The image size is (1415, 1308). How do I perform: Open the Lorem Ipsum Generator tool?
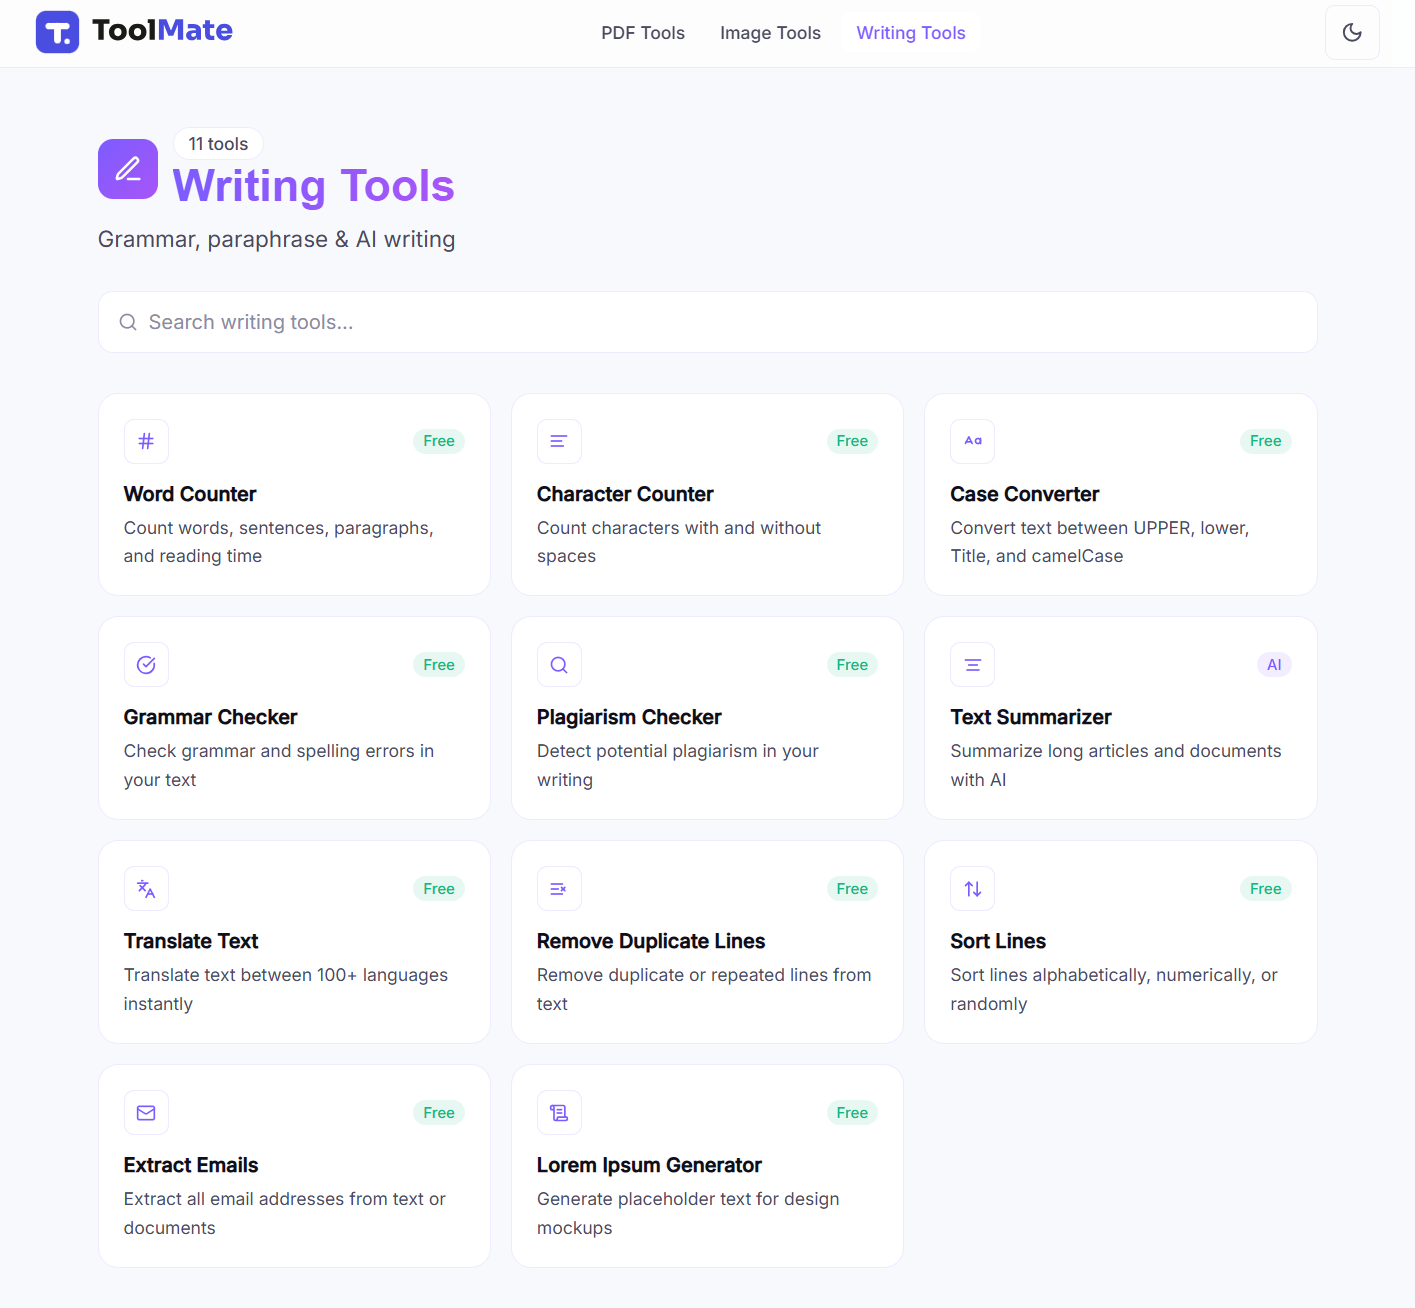(707, 1166)
